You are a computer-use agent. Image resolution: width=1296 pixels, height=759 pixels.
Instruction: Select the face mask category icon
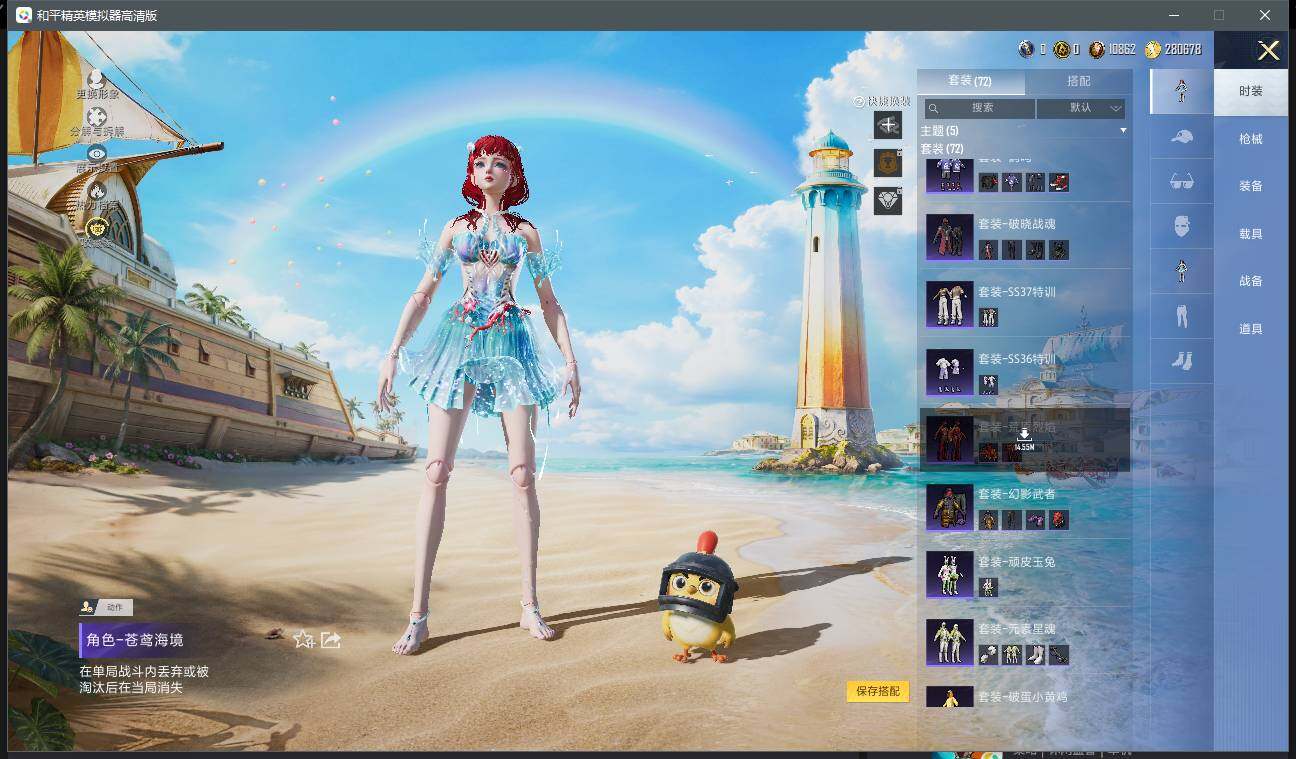tap(1181, 226)
